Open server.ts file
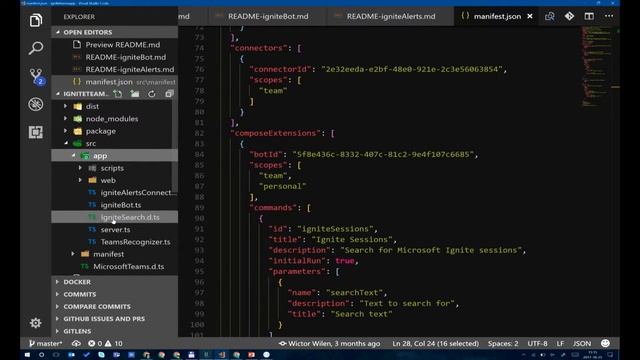The height and width of the screenshot is (360, 640). pyautogui.click(x=116, y=229)
